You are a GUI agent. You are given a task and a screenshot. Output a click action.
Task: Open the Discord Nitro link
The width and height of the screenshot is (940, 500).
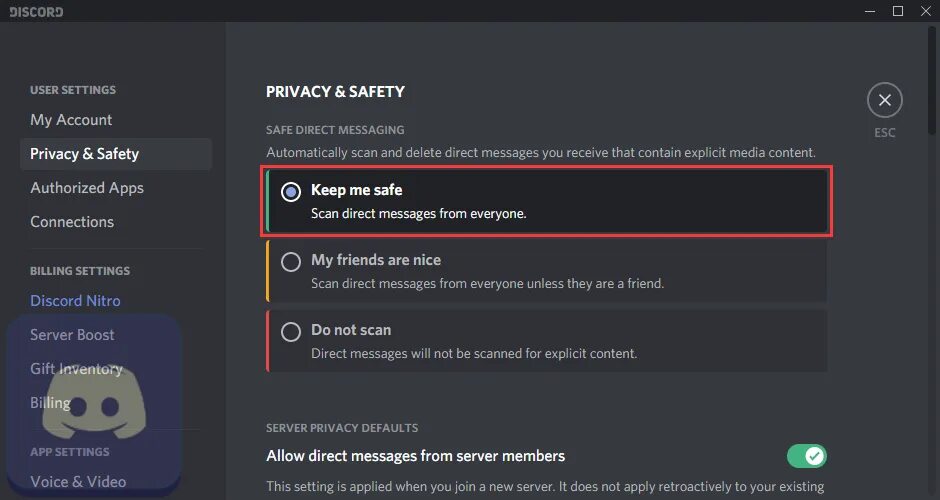click(75, 301)
